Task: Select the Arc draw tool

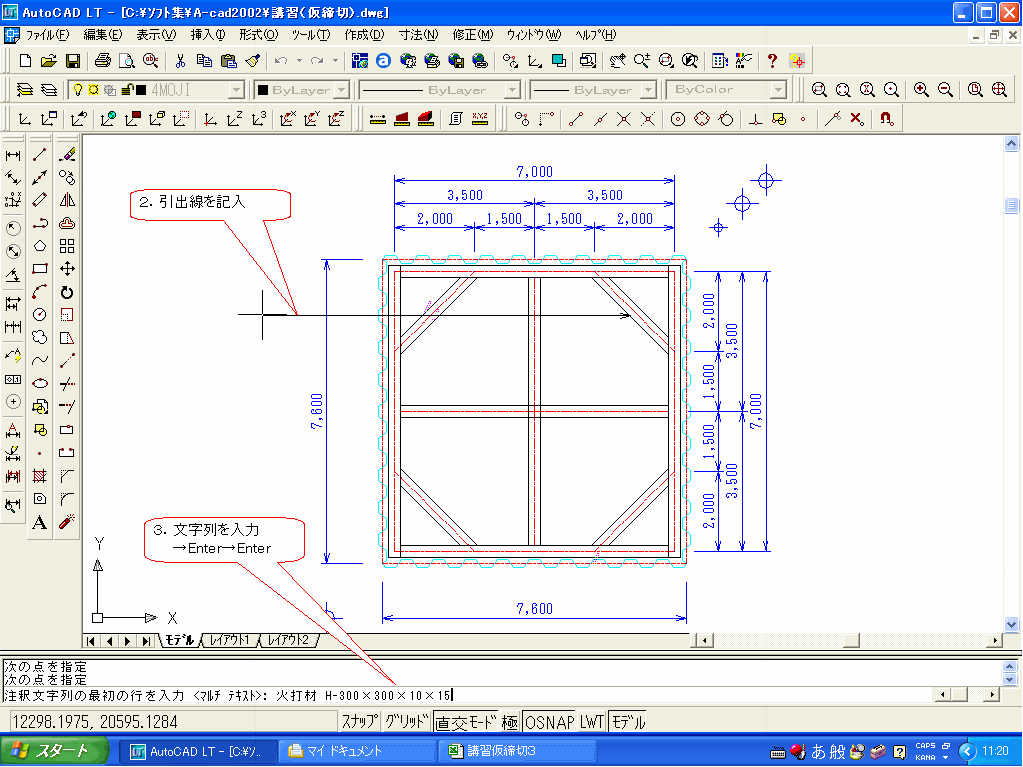Action: pos(40,292)
